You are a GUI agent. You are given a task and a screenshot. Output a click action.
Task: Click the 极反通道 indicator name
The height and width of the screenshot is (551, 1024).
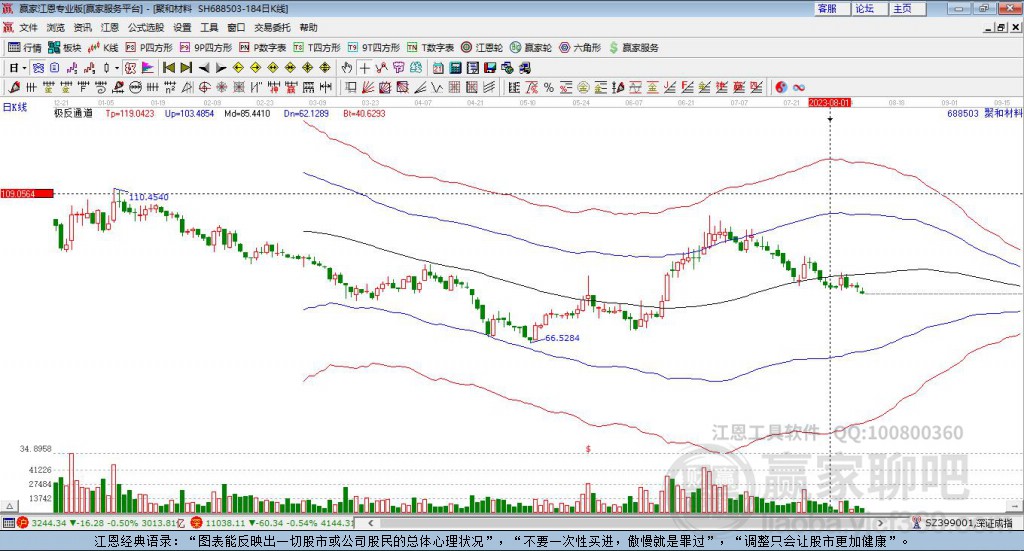[x=73, y=113]
